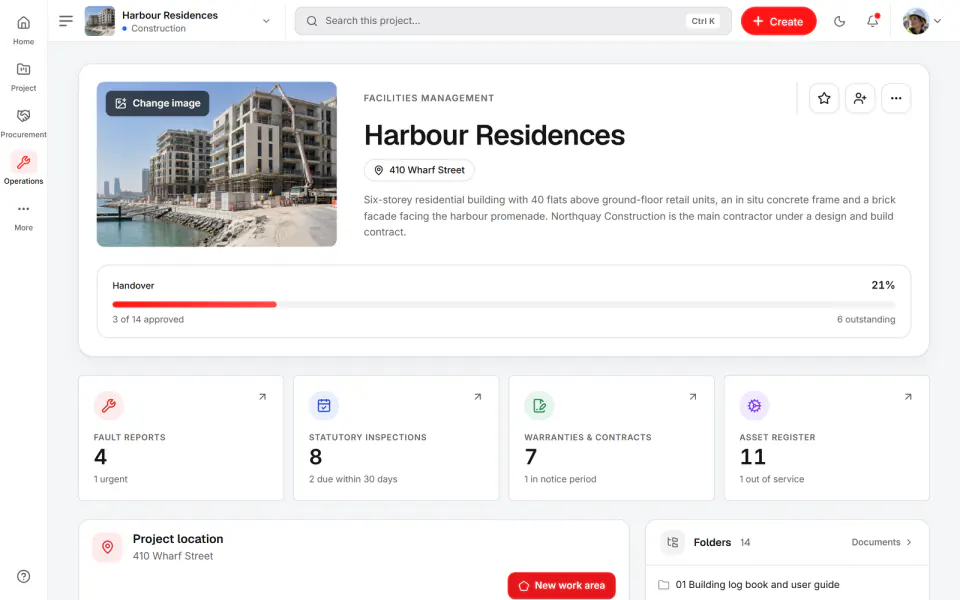Image resolution: width=960 pixels, height=600 pixels.
Task: Collapse the sidebar with hamburger icon
Action: tap(66, 21)
